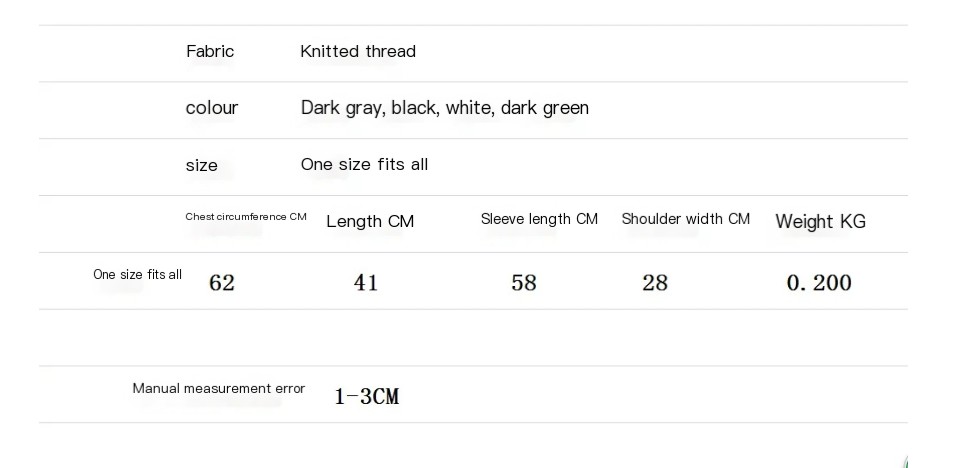Select weight value 0.200

(x=819, y=283)
